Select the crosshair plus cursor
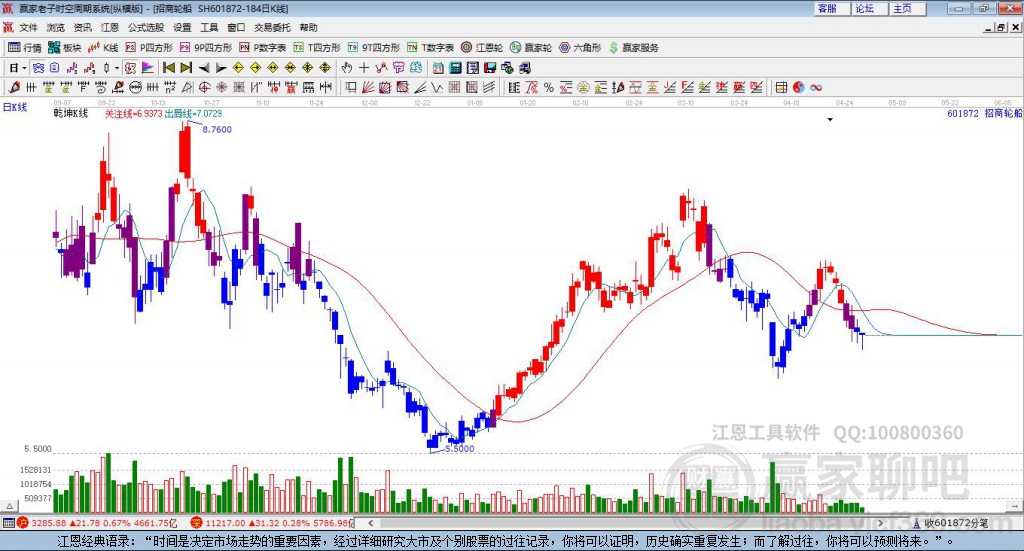The image size is (1024, 551). pyautogui.click(x=364, y=68)
